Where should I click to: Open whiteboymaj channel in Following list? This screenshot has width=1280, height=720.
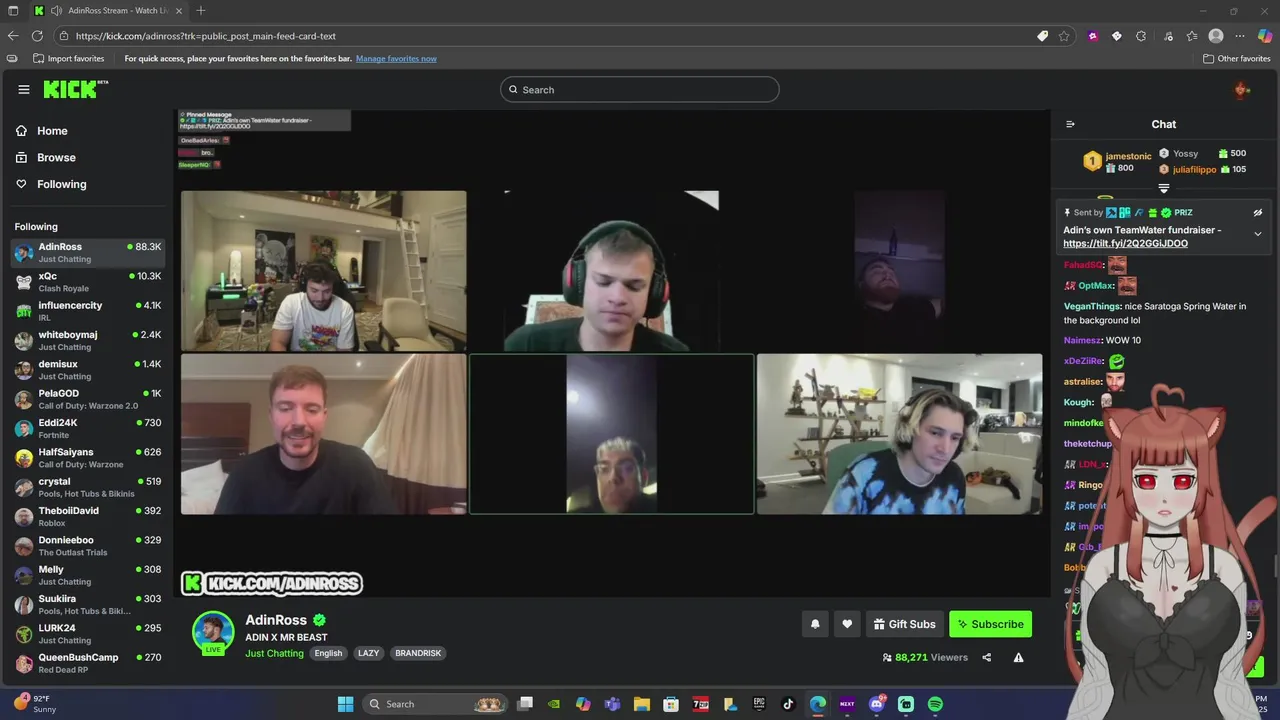pos(87,340)
